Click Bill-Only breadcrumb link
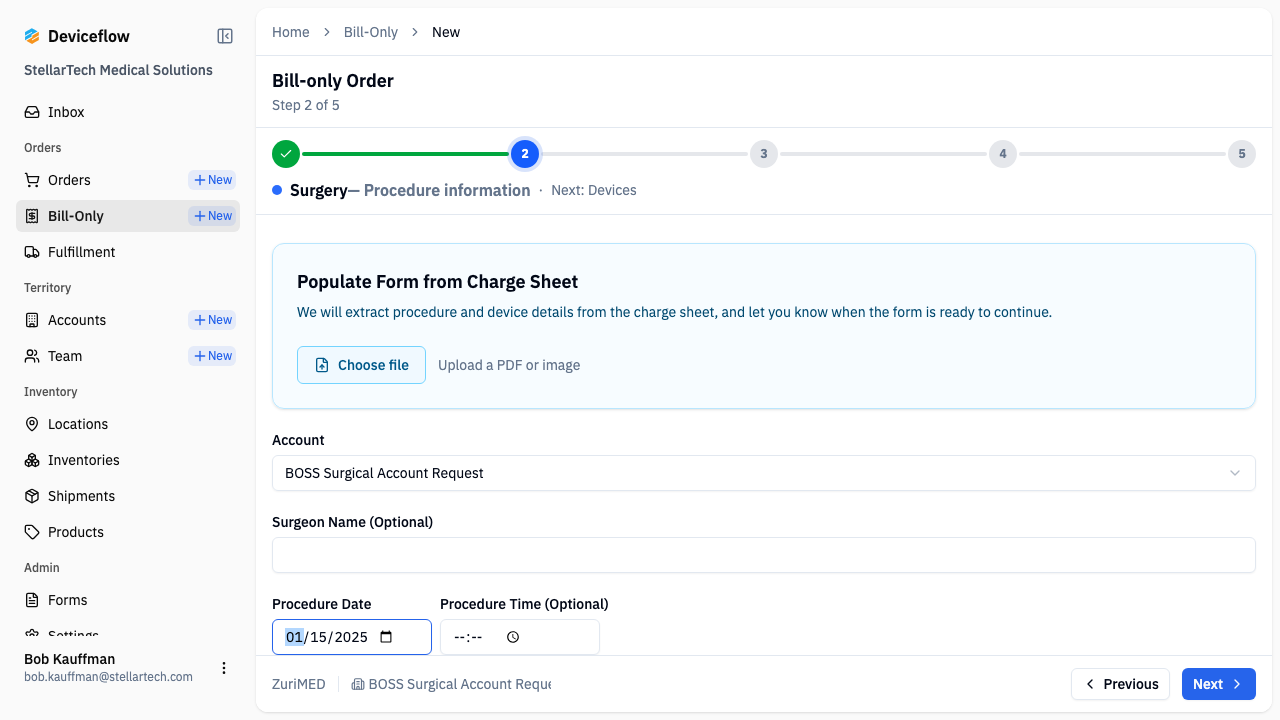Viewport: 1280px width, 720px height. [371, 32]
